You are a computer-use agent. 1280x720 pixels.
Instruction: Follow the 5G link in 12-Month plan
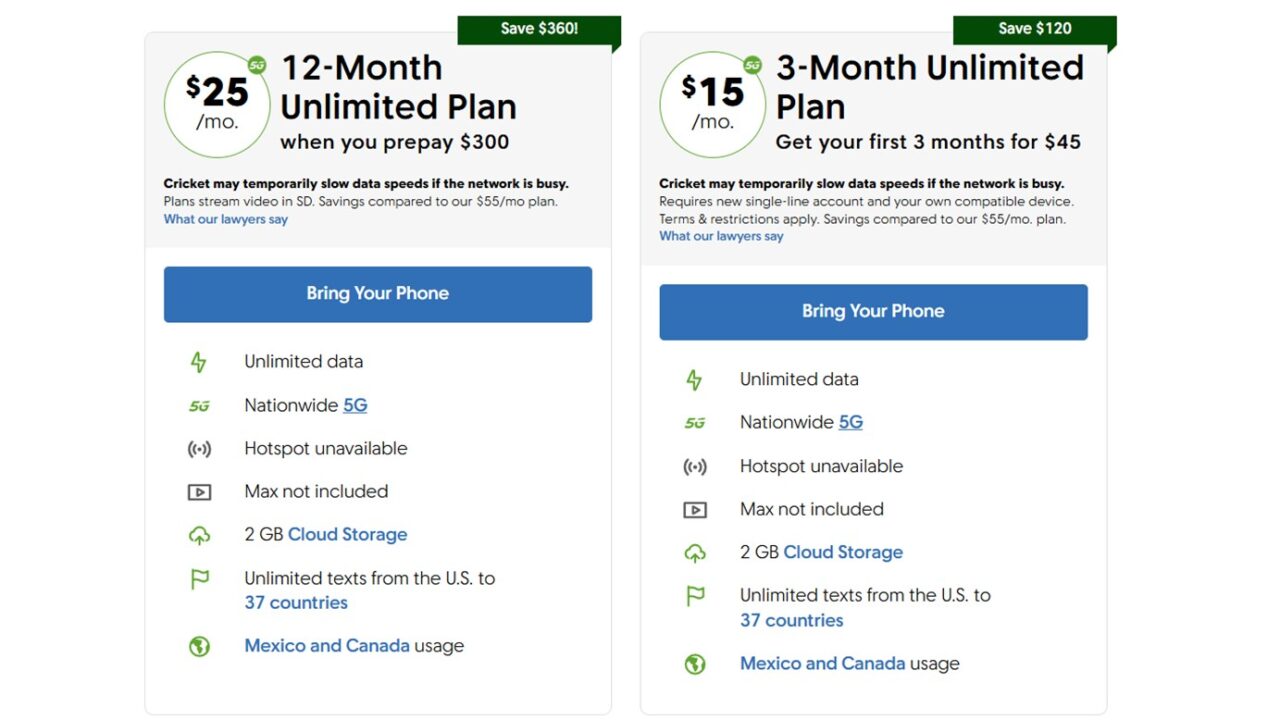click(x=355, y=405)
